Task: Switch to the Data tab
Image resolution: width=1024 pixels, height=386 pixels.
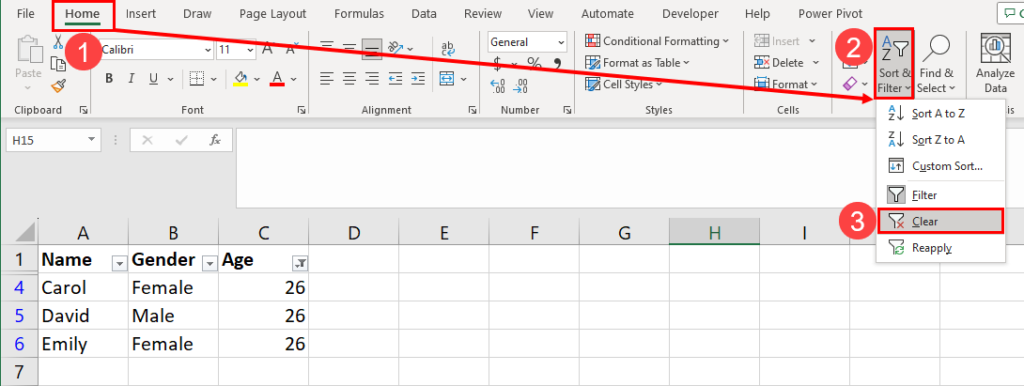Action: pyautogui.click(x=424, y=14)
